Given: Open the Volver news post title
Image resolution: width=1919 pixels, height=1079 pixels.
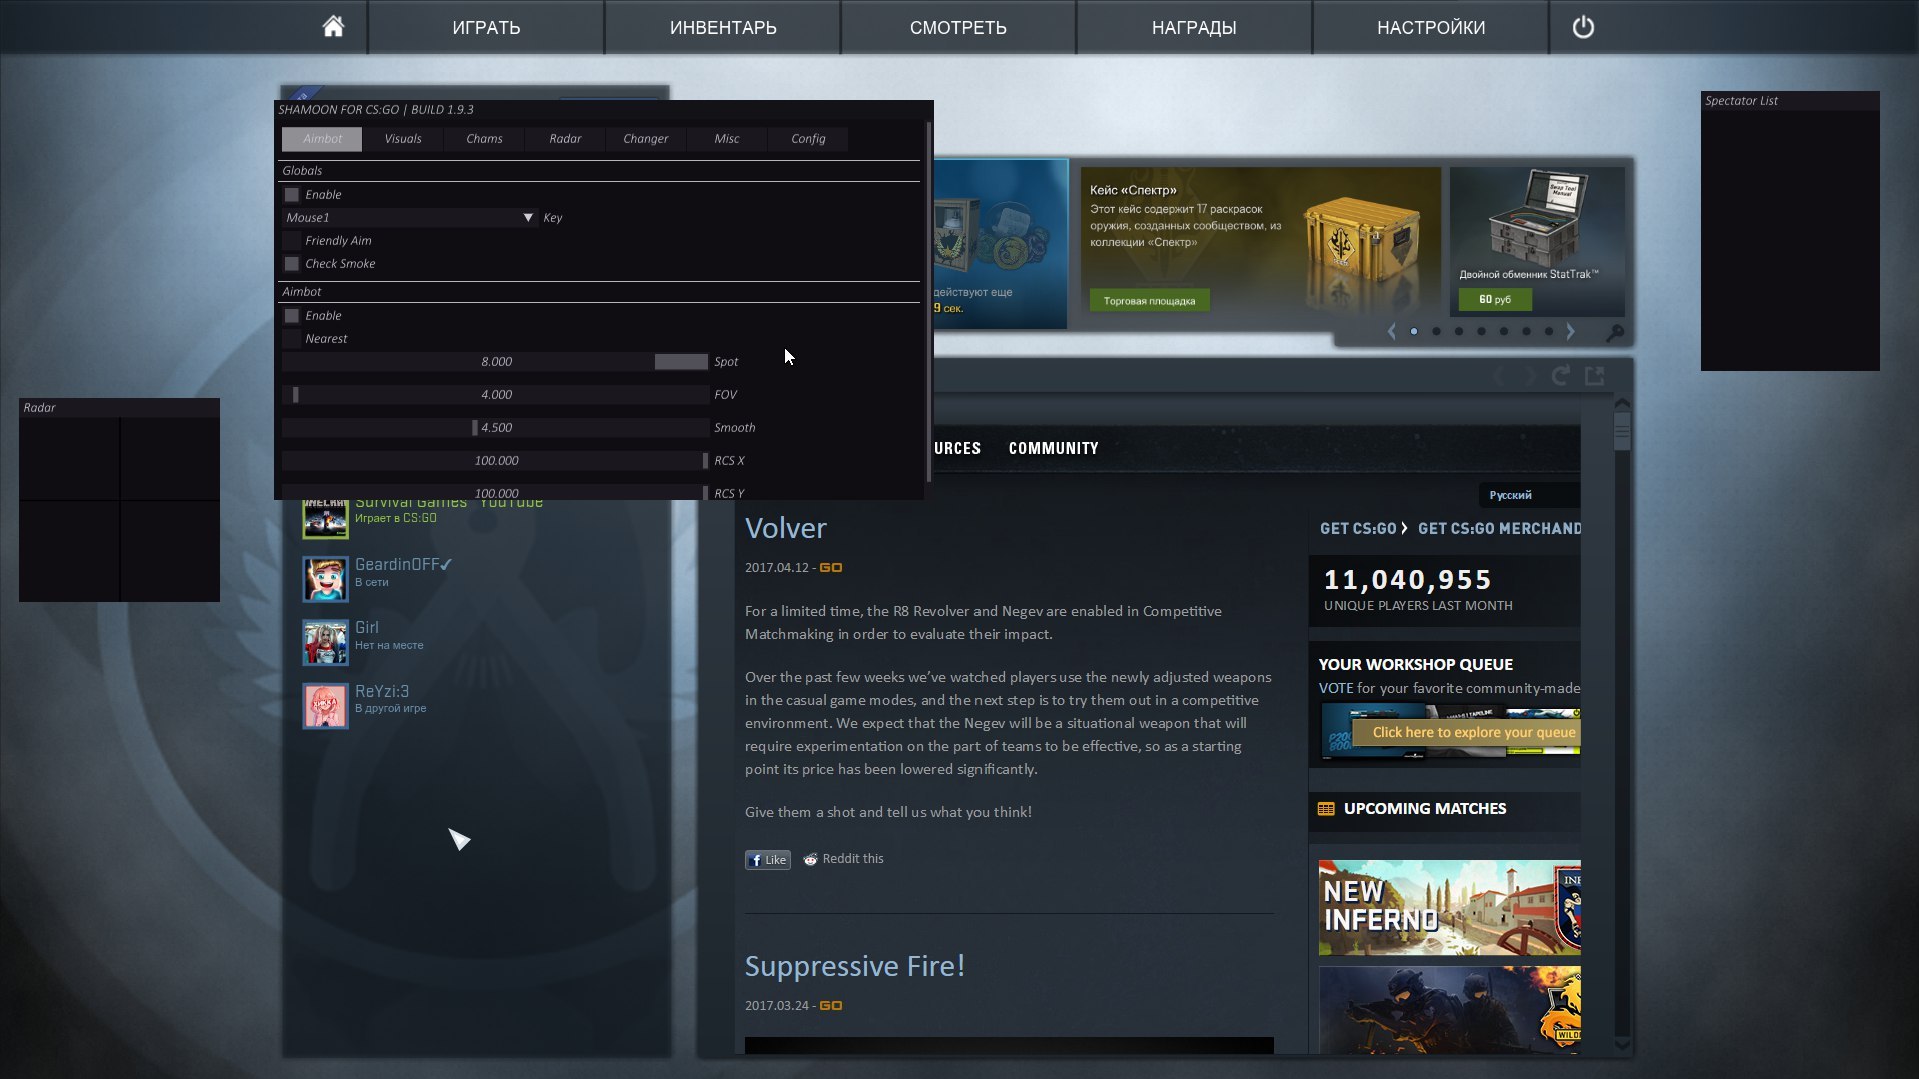Looking at the screenshot, I should coord(786,528).
